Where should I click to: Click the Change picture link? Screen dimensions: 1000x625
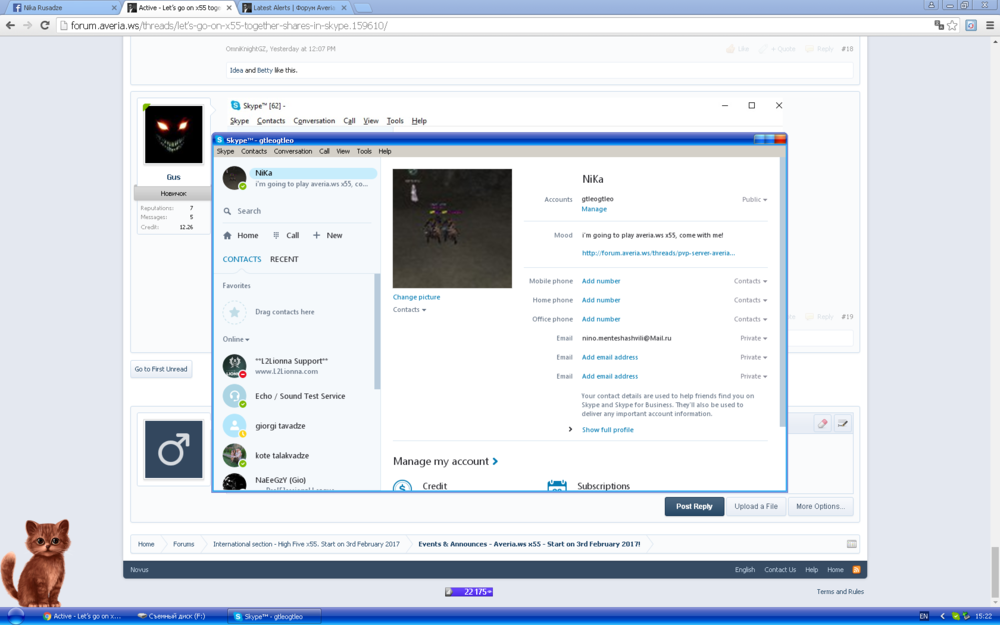pos(416,297)
